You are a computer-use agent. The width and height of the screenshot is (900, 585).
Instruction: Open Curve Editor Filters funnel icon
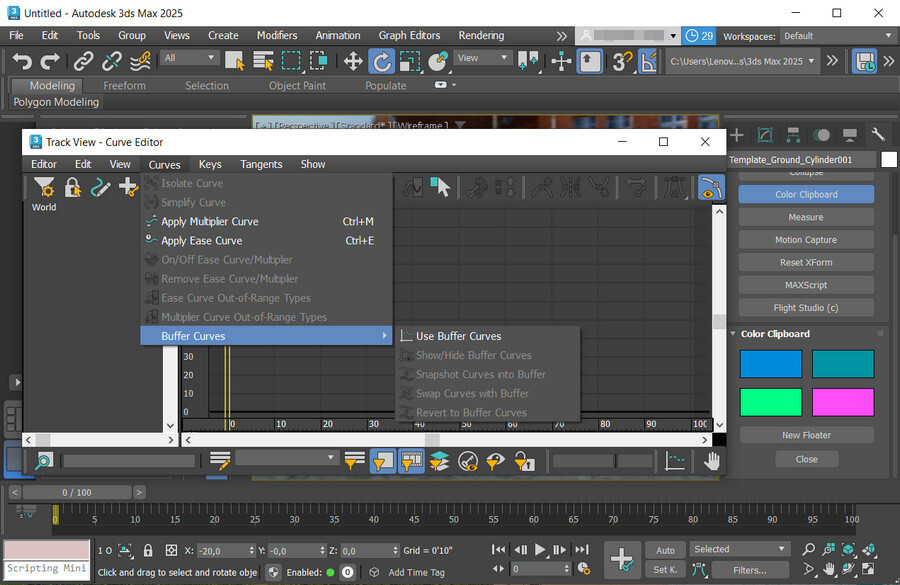(44, 188)
